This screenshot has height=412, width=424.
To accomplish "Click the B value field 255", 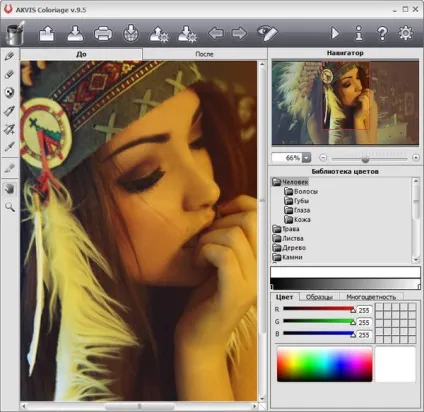I will pyautogui.click(x=364, y=335).
